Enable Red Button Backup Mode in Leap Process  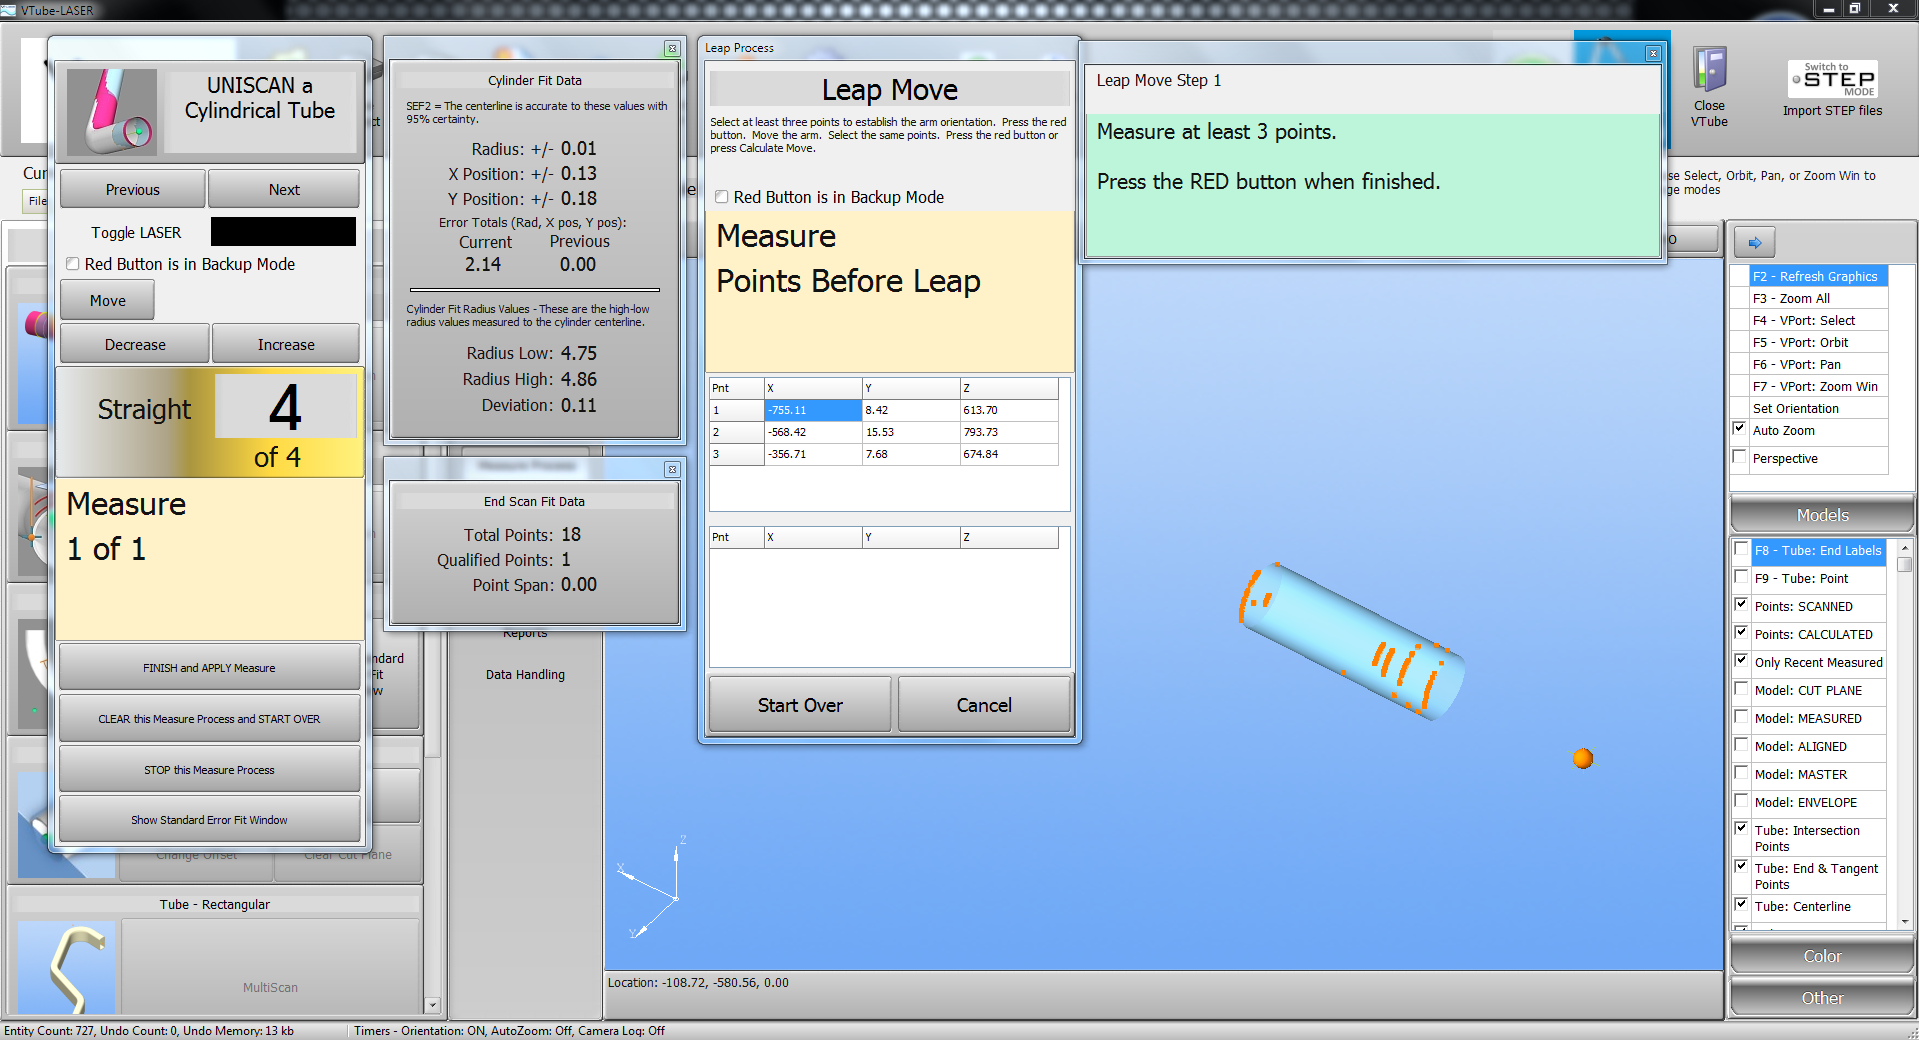722,198
